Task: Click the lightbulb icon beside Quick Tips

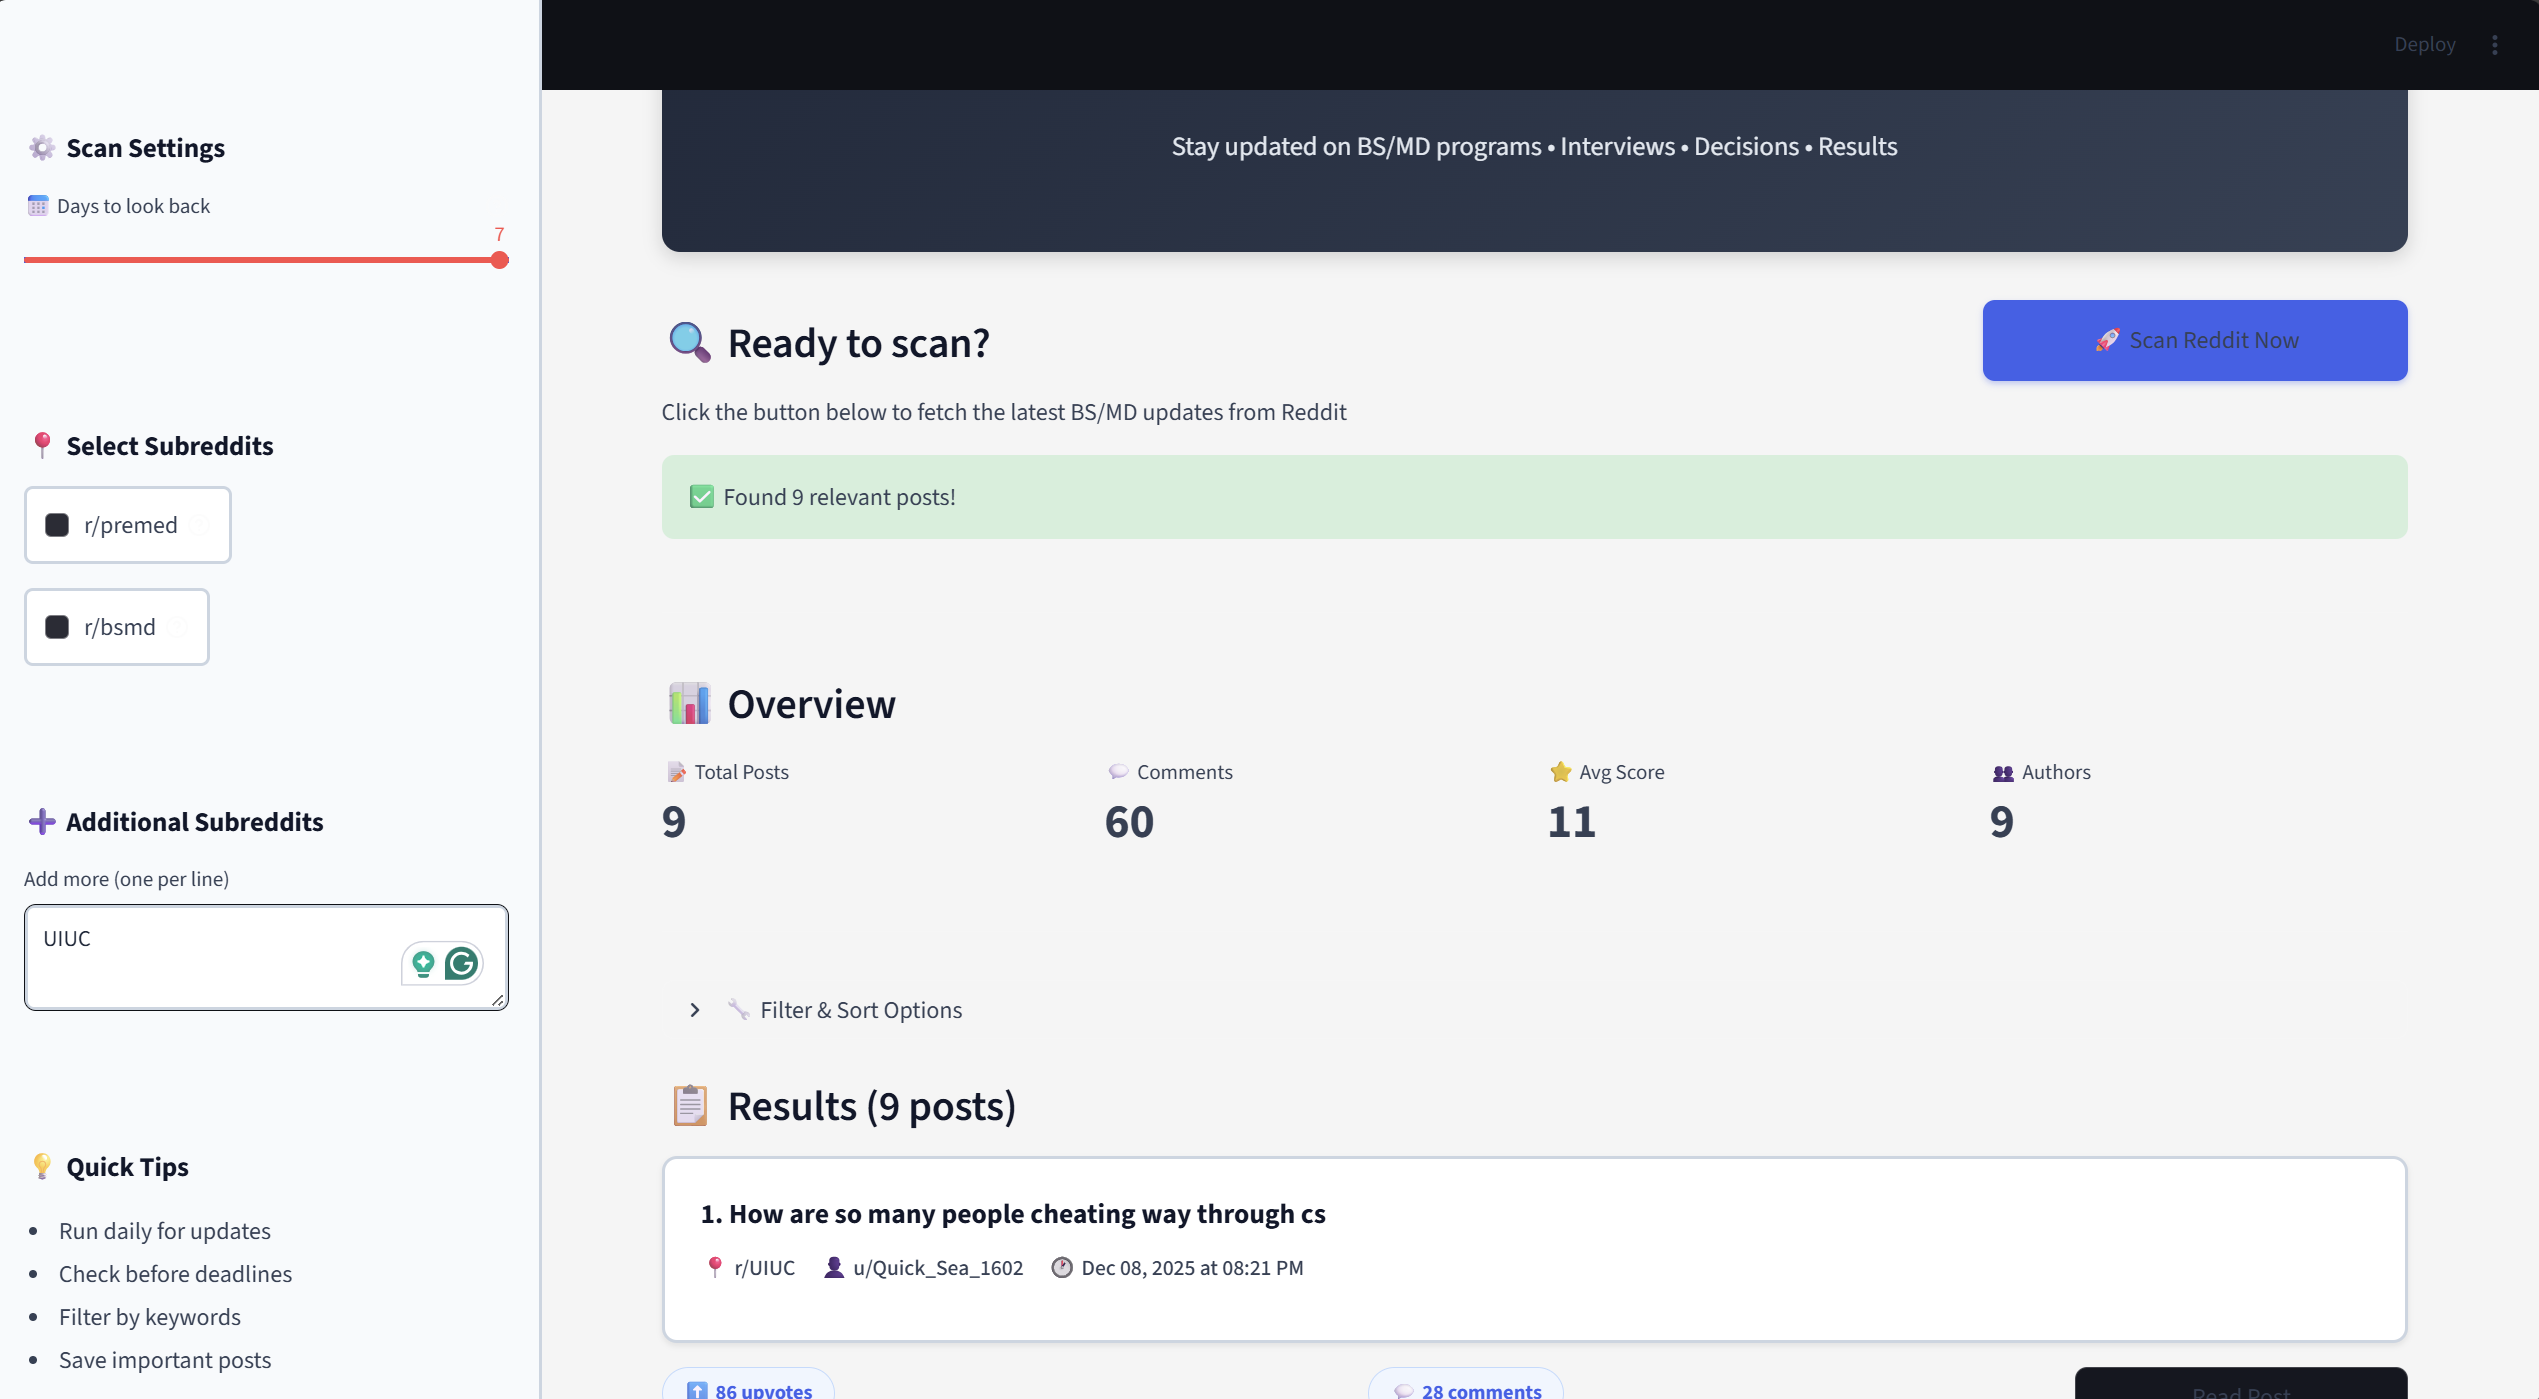Action: [41, 1166]
